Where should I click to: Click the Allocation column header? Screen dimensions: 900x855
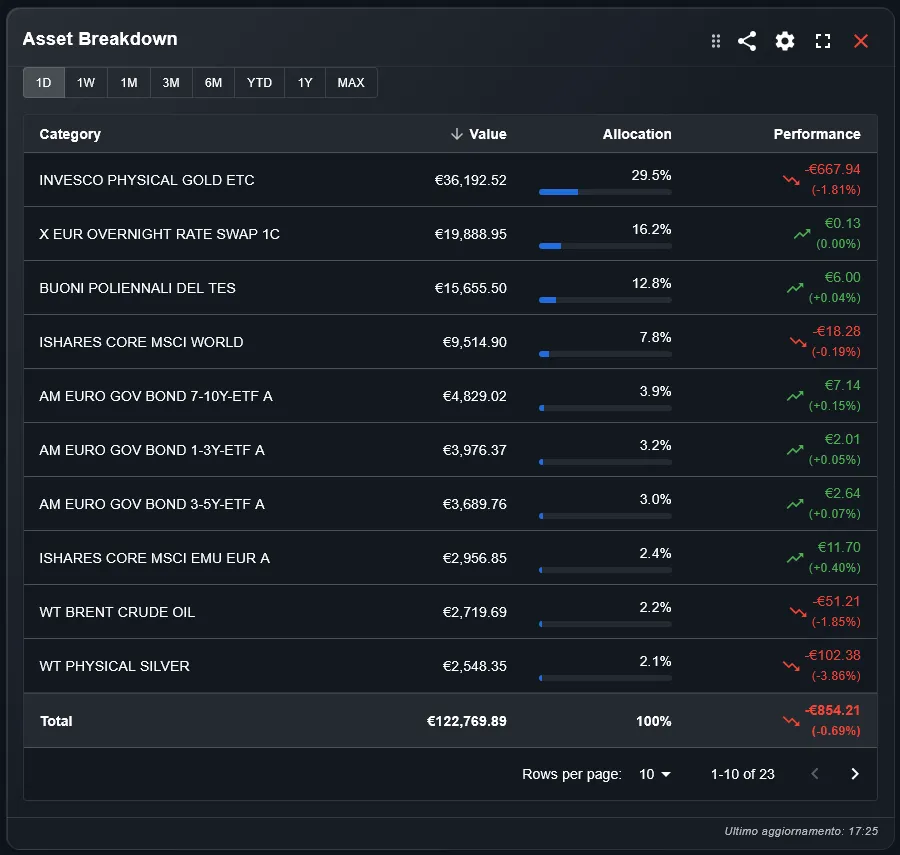point(637,133)
